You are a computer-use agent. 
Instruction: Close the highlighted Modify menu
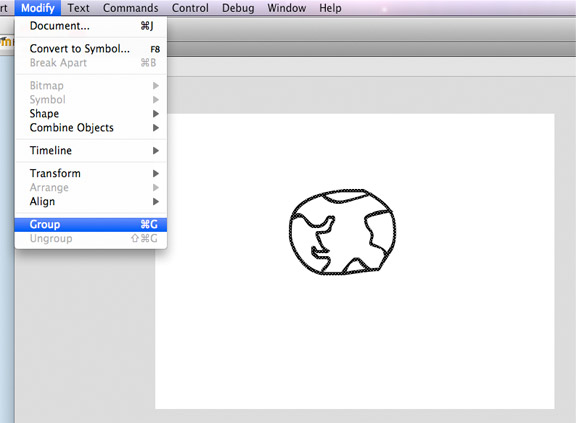(x=37, y=8)
